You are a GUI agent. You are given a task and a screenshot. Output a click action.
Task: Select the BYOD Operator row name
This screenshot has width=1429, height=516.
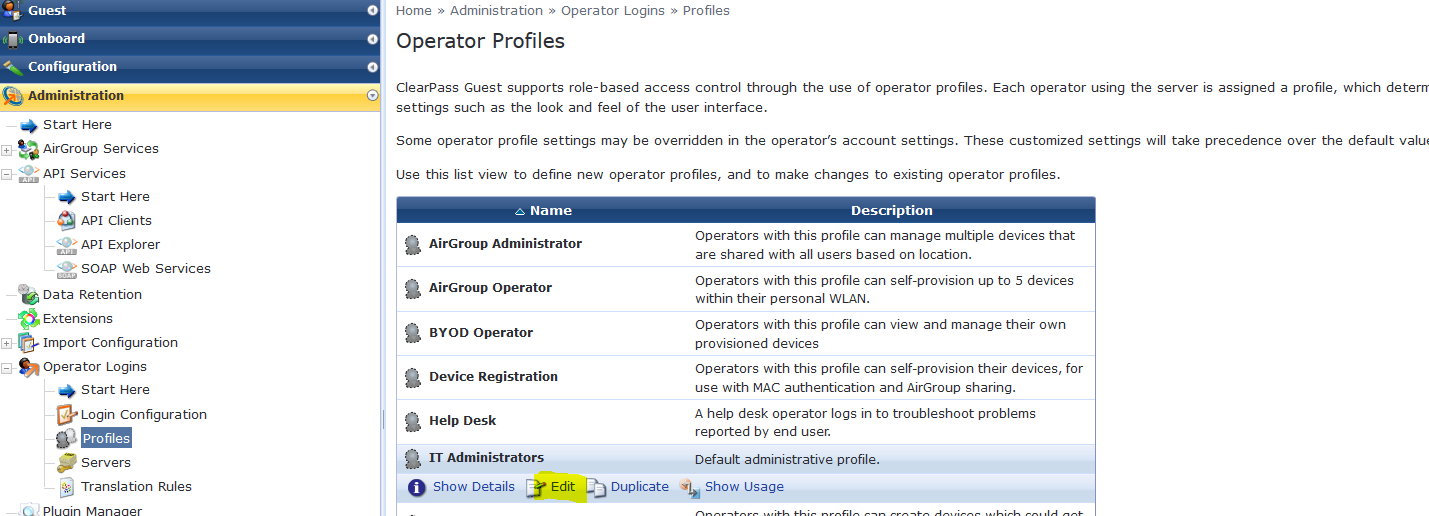[481, 333]
